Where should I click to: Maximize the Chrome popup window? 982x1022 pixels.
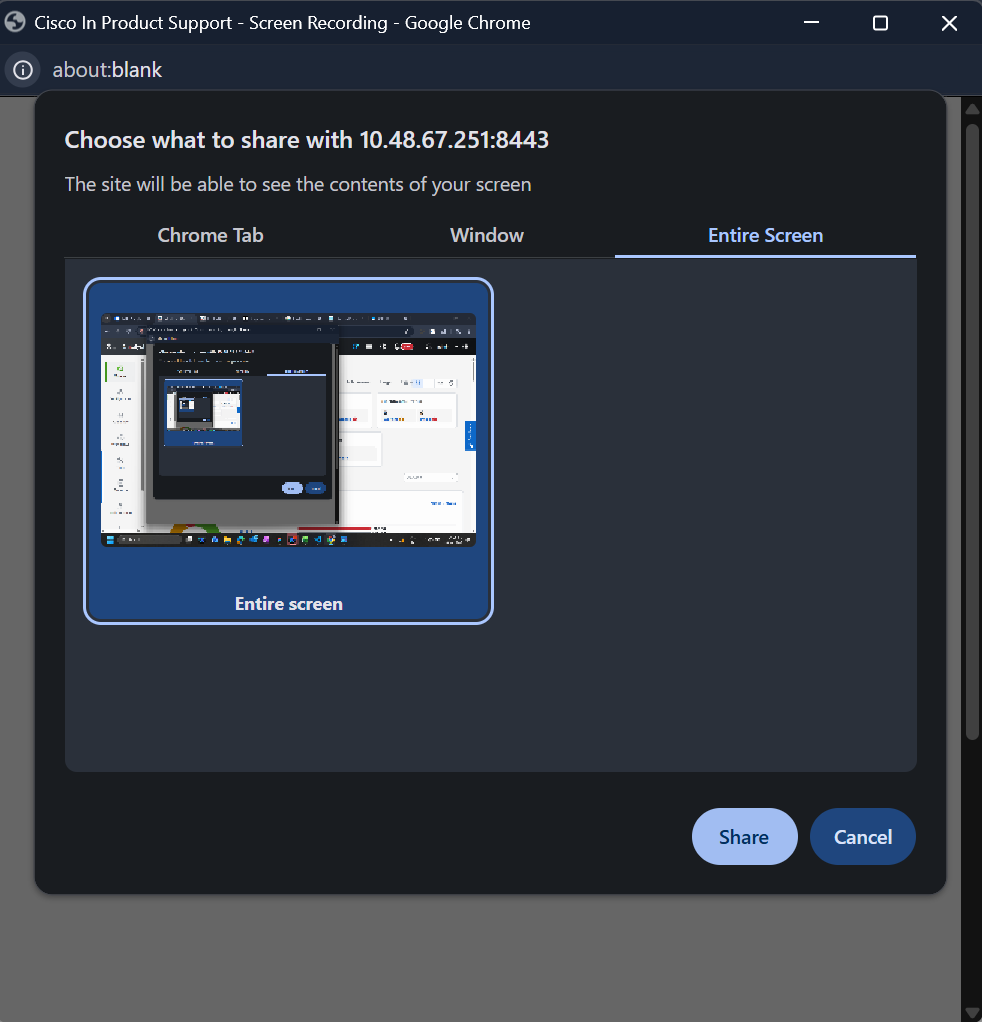coord(880,22)
